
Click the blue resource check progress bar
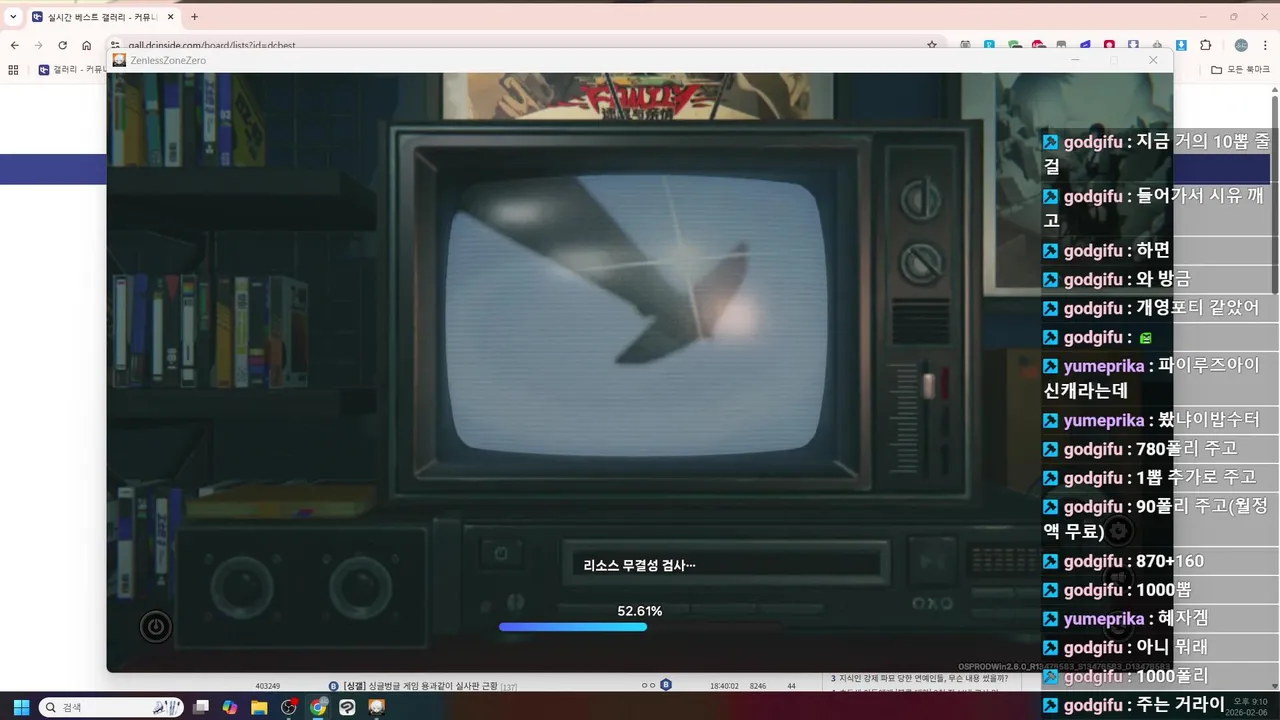pos(573,627)
